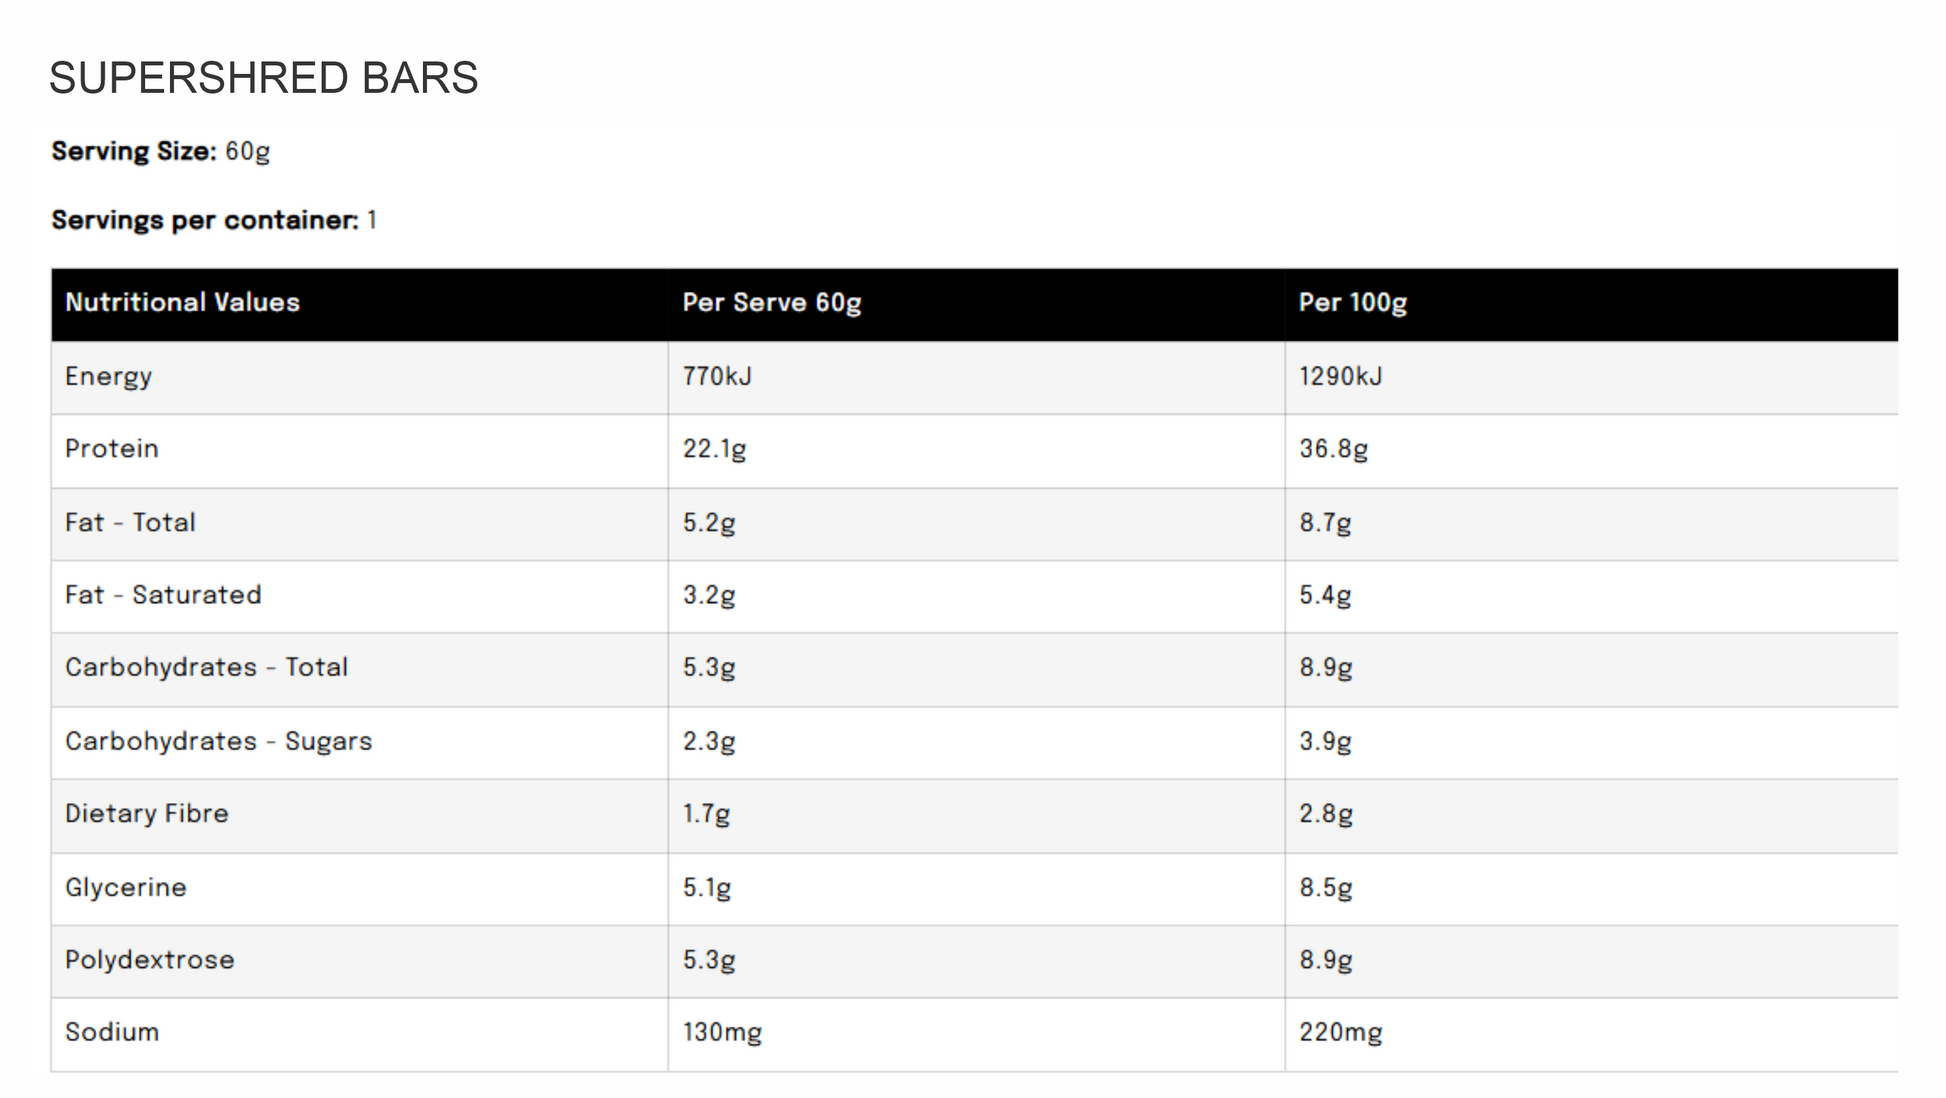Click the Fat - Saturated row label
The image size is (1946, 1098).
tap(163, 595)
